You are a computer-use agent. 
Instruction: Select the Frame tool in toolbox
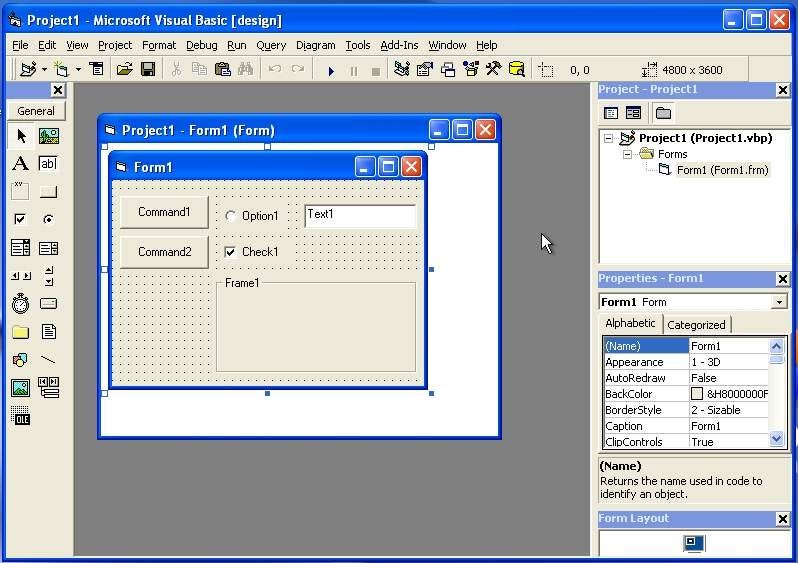(x=20, y=191)
